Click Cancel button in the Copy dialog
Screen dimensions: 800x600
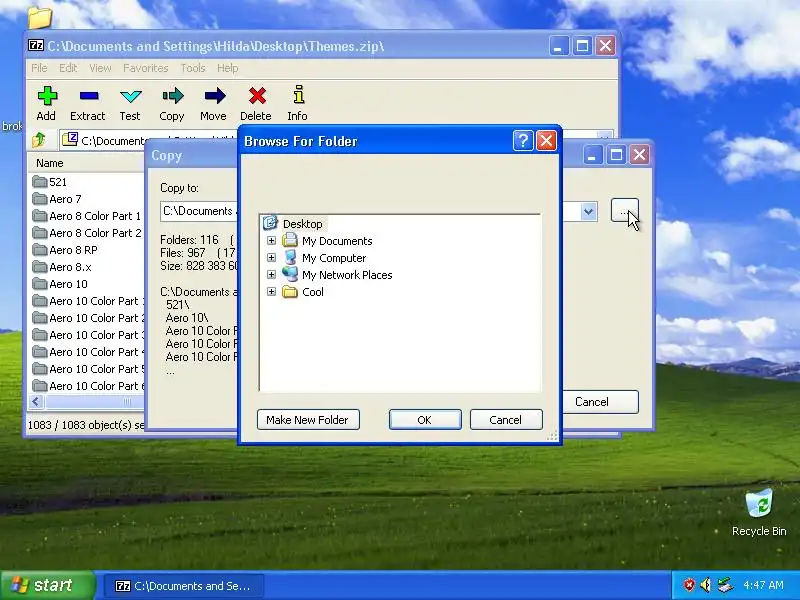coord(600,402)
